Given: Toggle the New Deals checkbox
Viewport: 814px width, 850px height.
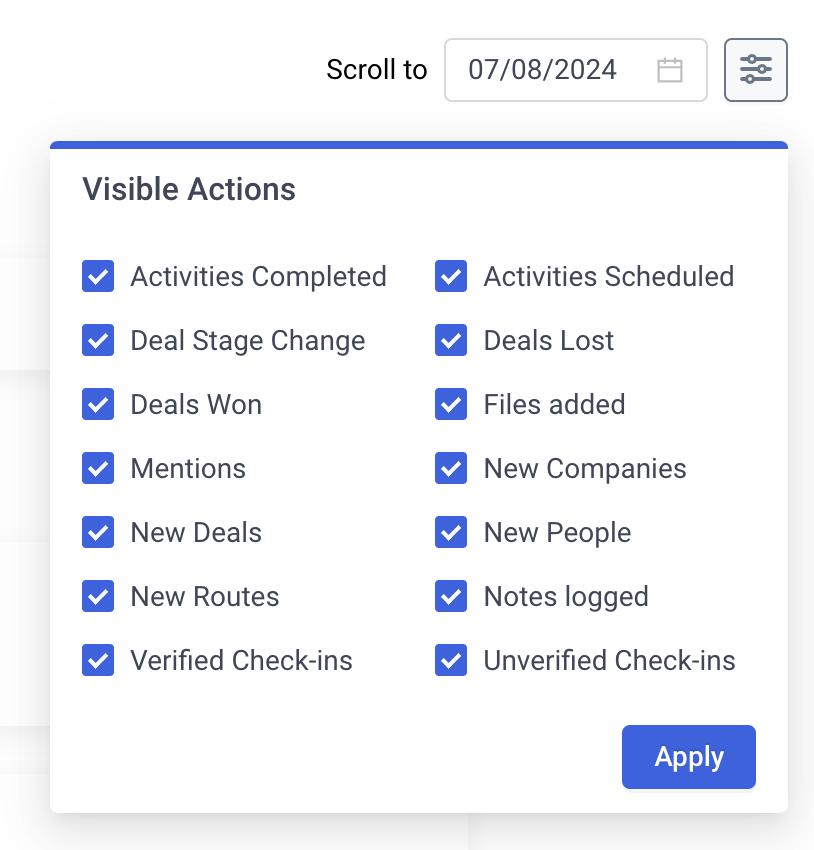Looking at the screenshot, I should tap(98, 532).
